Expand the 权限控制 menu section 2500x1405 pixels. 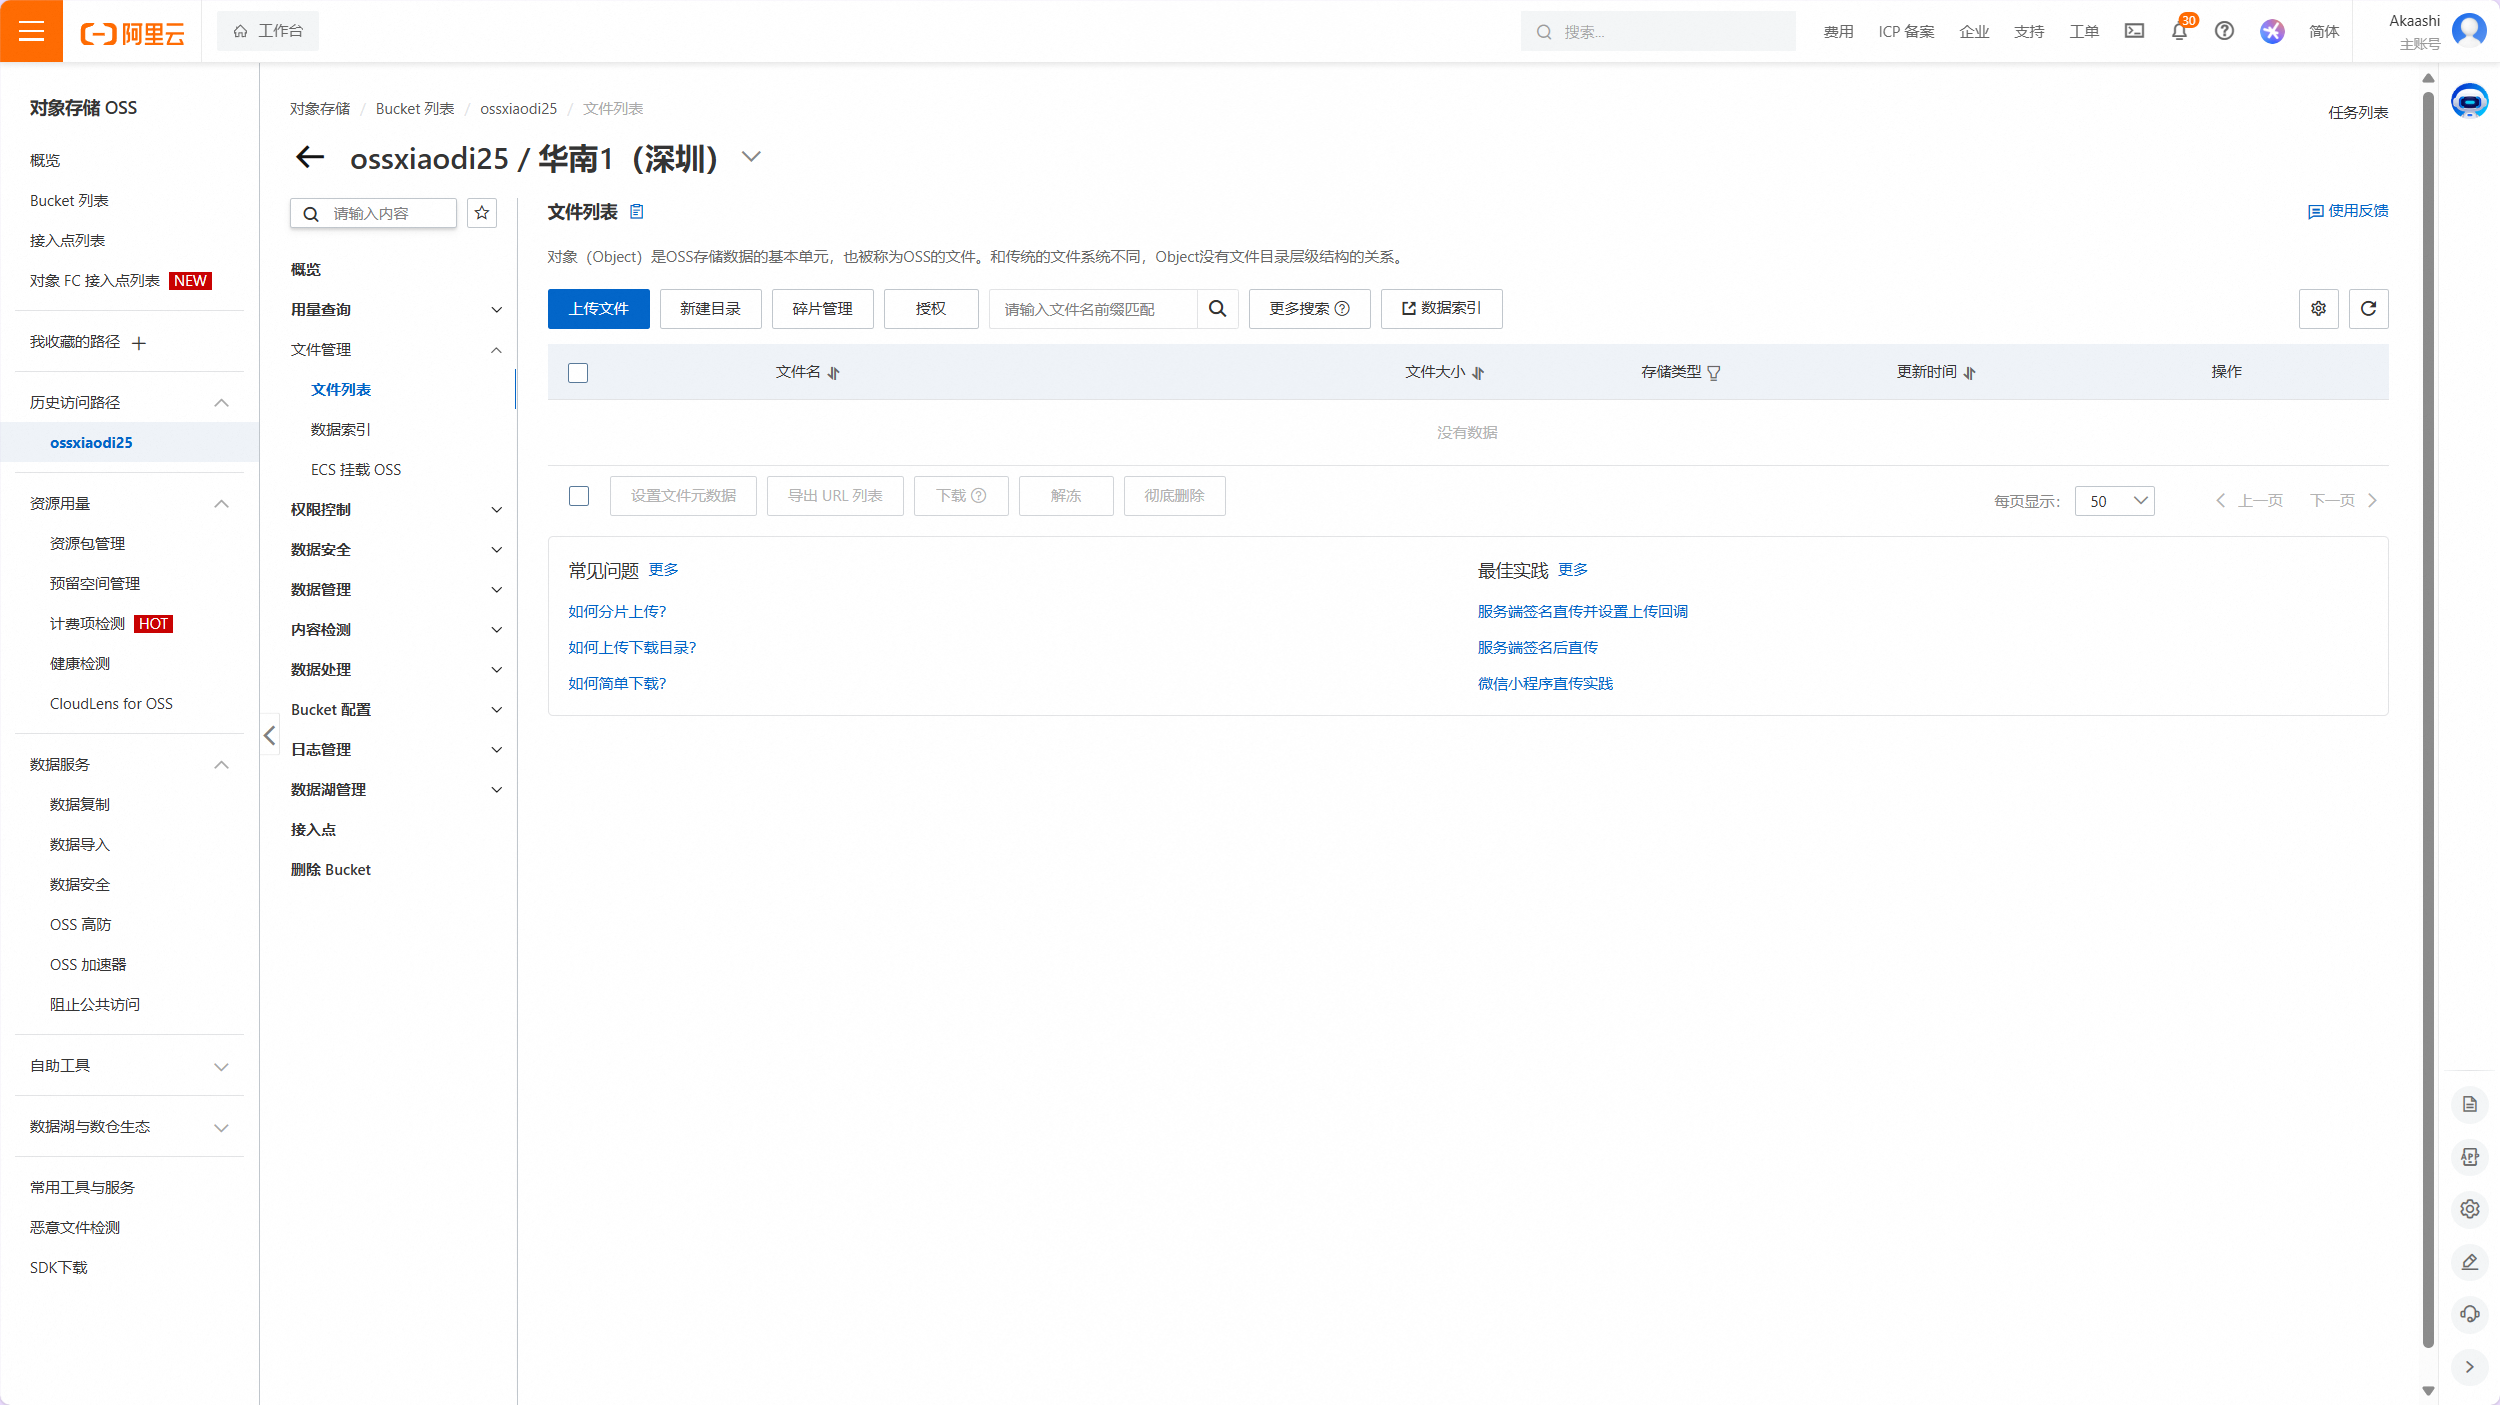click(x=396, y=509)
